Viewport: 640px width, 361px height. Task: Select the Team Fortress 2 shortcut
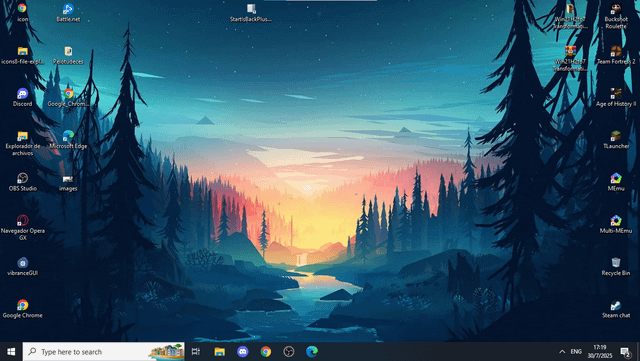coord(616,55)
